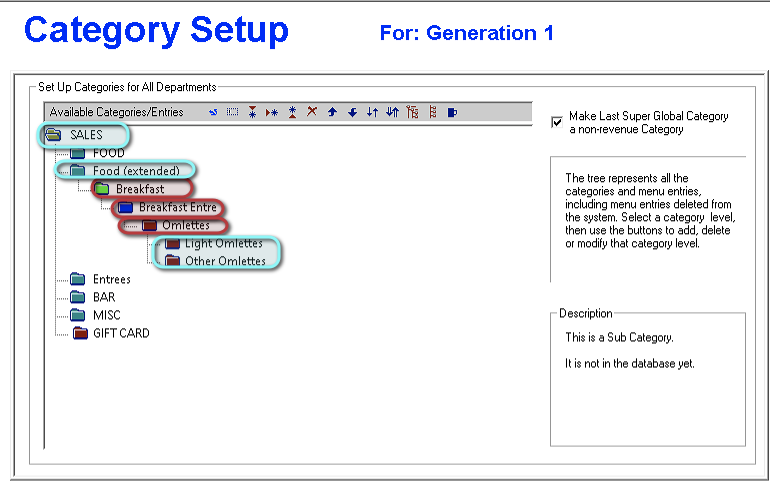This screenshot has height=482, width=770.
Task: Click the collapse tree branches icon
Action: point(433,112)
